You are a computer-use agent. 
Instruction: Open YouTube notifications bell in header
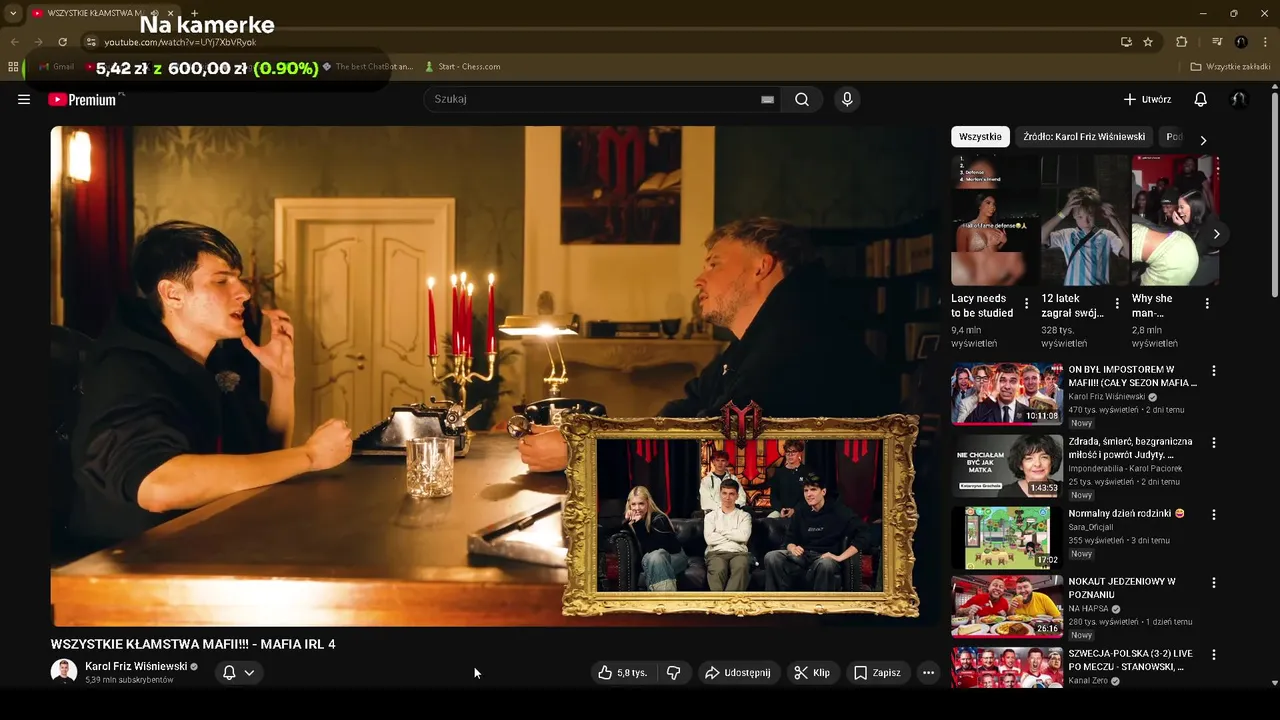pos(1201,99)
